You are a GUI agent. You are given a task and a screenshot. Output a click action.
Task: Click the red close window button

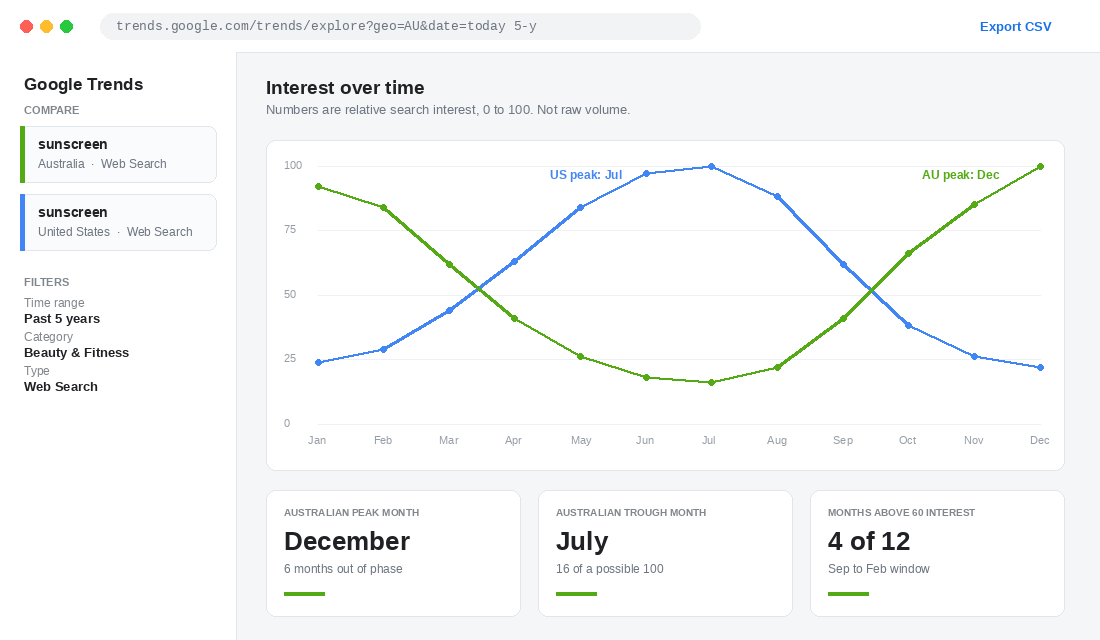coord(27,27)
